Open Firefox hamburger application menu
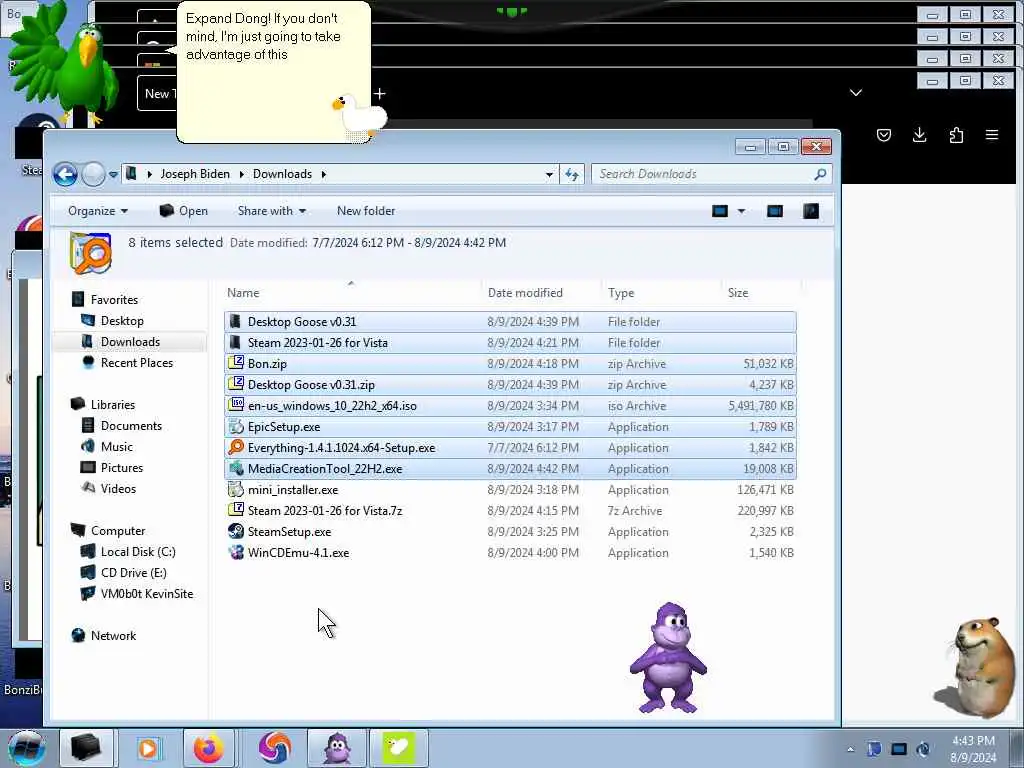Screen dimensions: 1024x768 992,135
